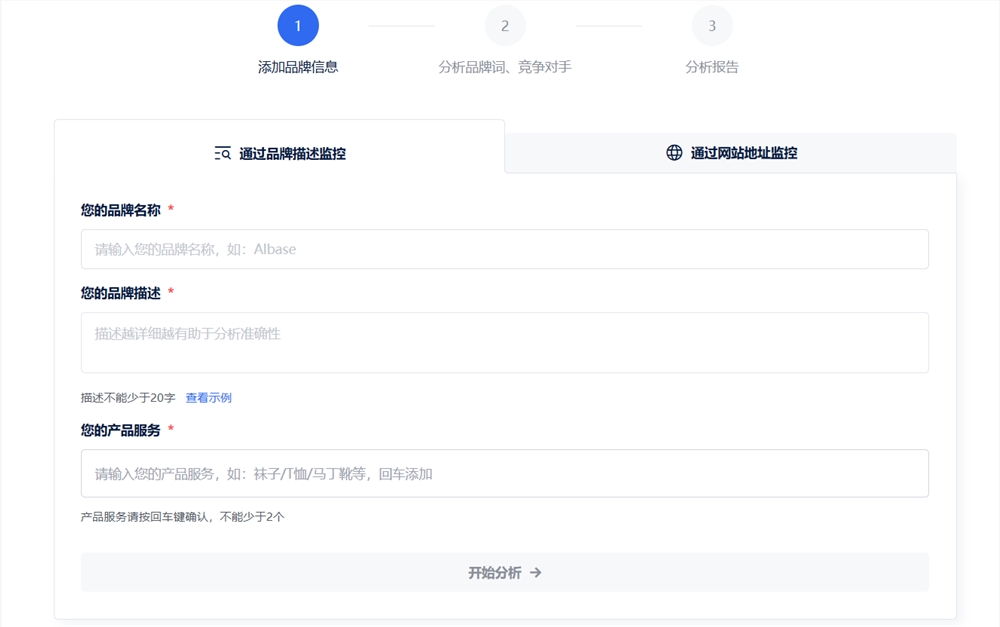Viewport: 1000px width, 627px height.
Task: Click the globe icon on 通过网站地址监控 tab
Action: click(673, 153)
